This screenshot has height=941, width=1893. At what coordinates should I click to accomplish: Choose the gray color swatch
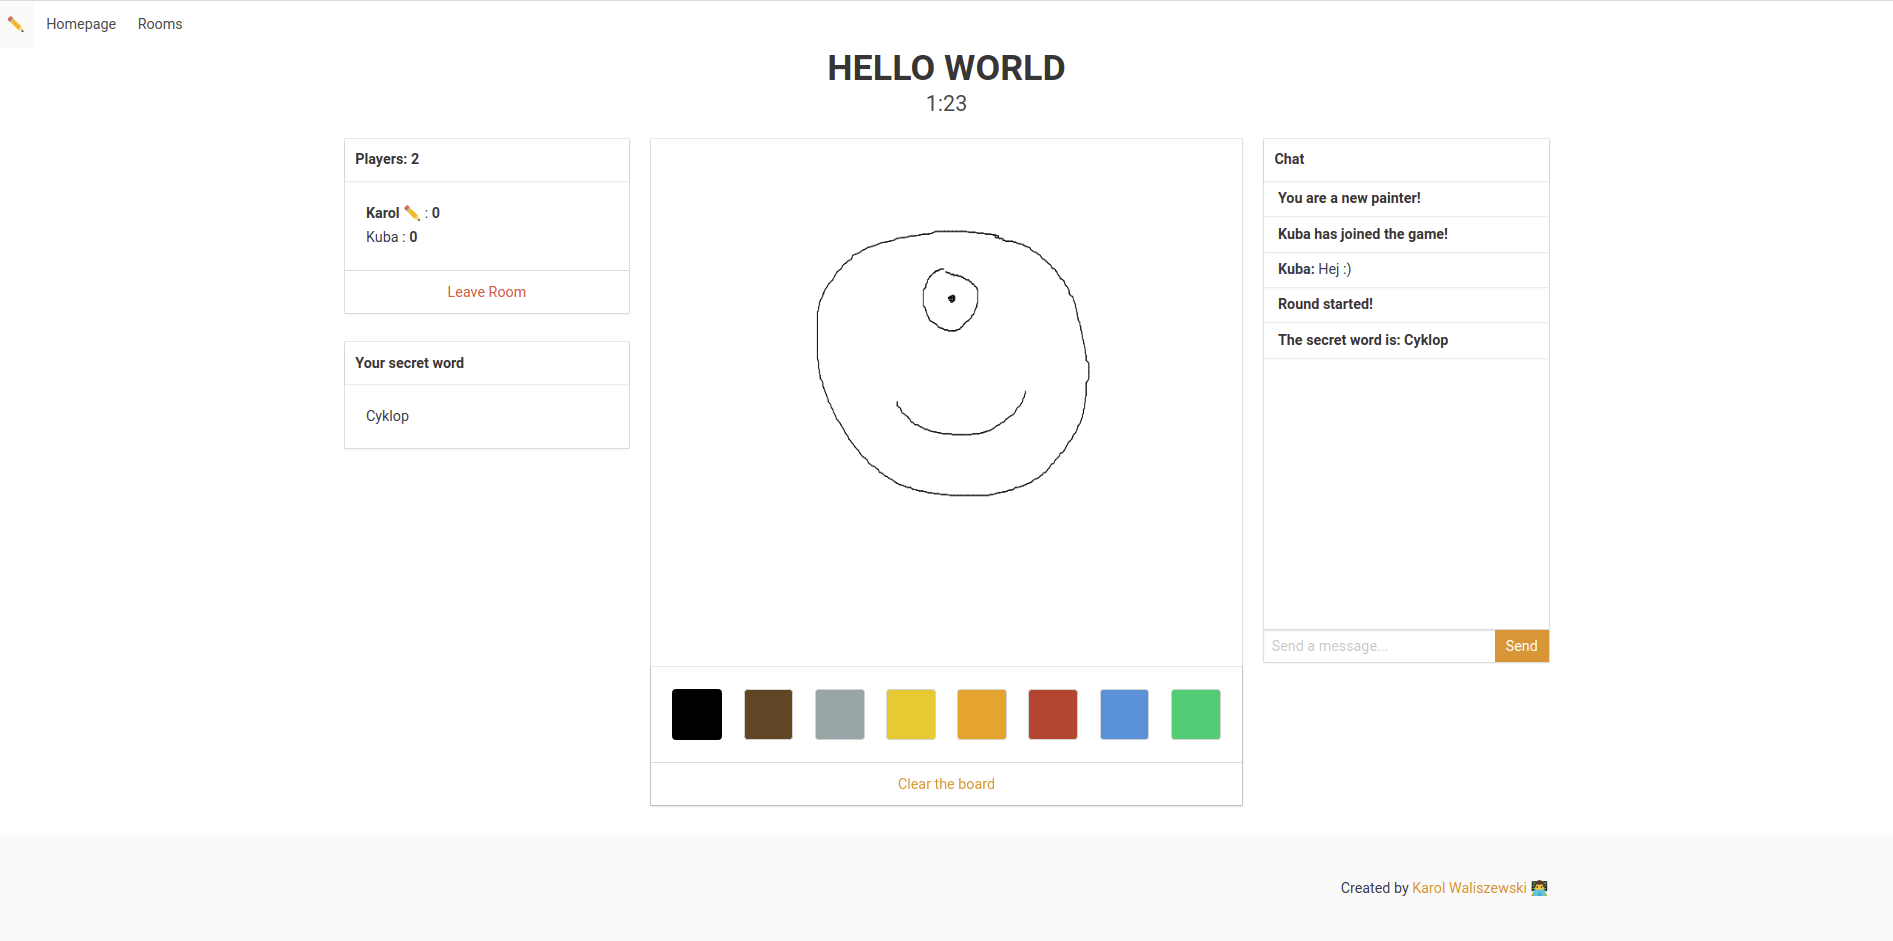click(840, 715)
